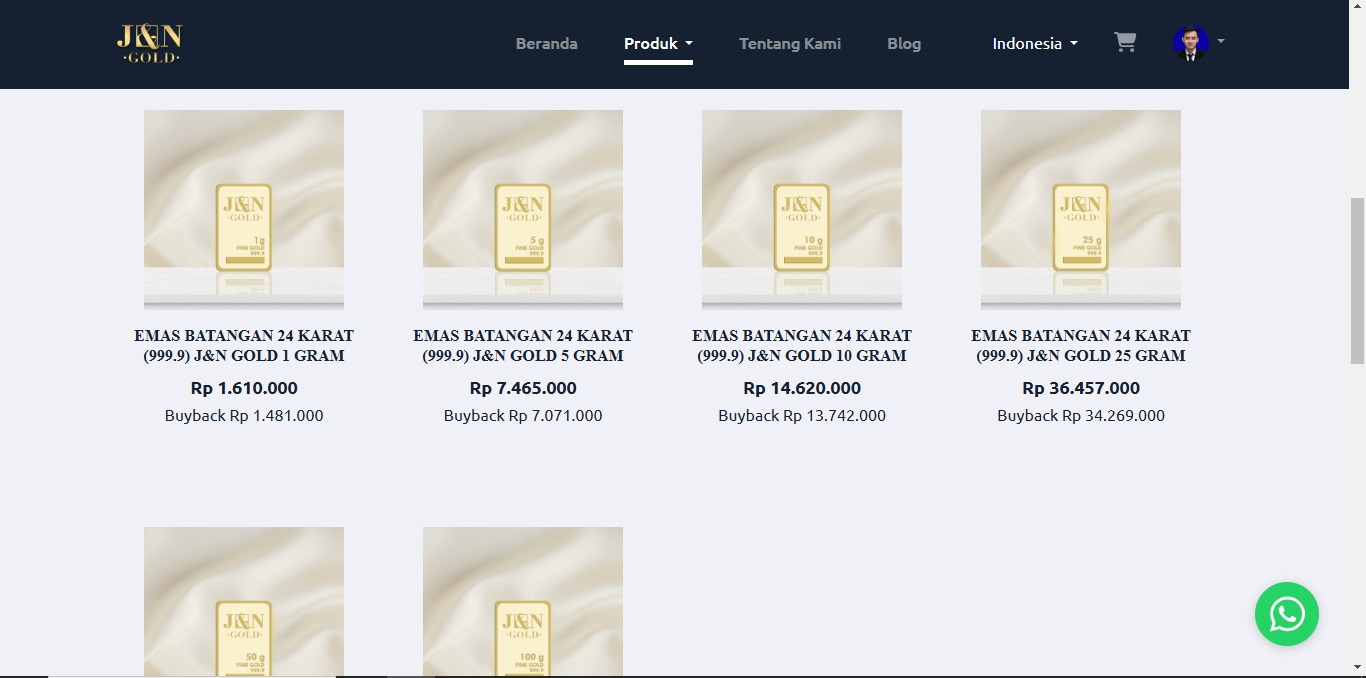Open the 5 gram gold bar image
The height and width of the screenshot is (678, 1366).
pos(523,210)
